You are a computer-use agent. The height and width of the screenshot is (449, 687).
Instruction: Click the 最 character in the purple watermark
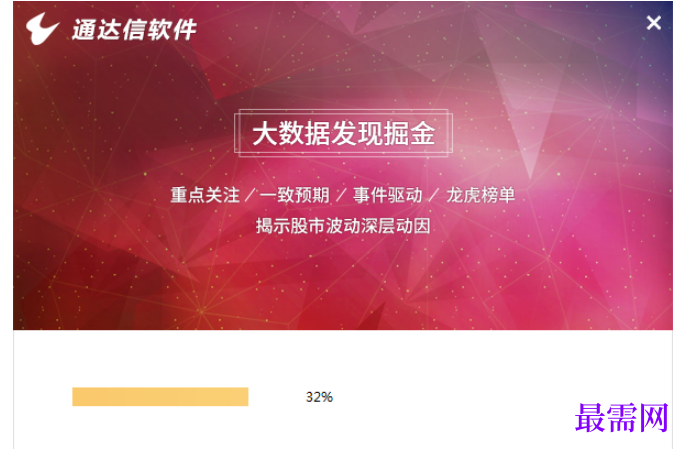(x=590, y=418)
